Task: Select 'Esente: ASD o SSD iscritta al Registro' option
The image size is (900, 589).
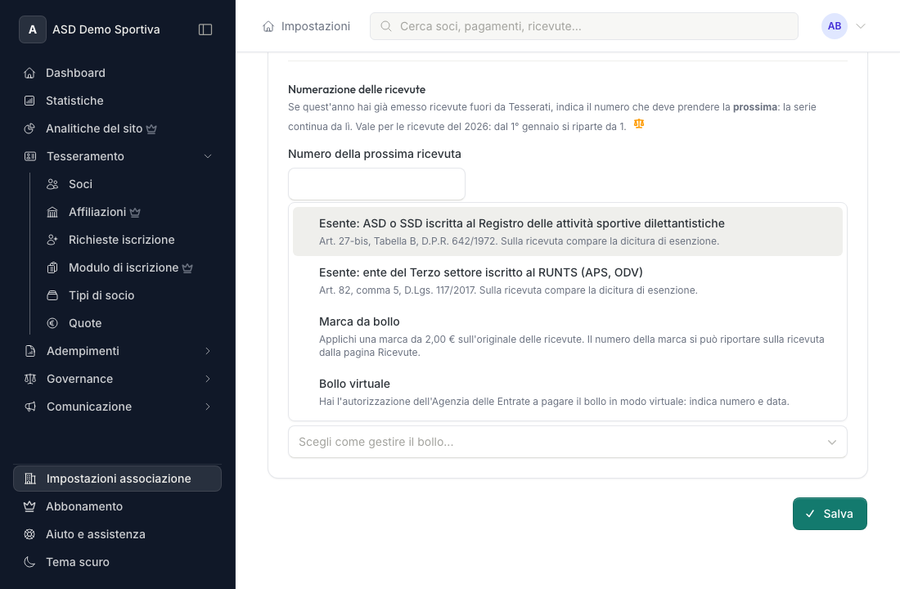Action: pyautogui.click(x=568, y=231)
